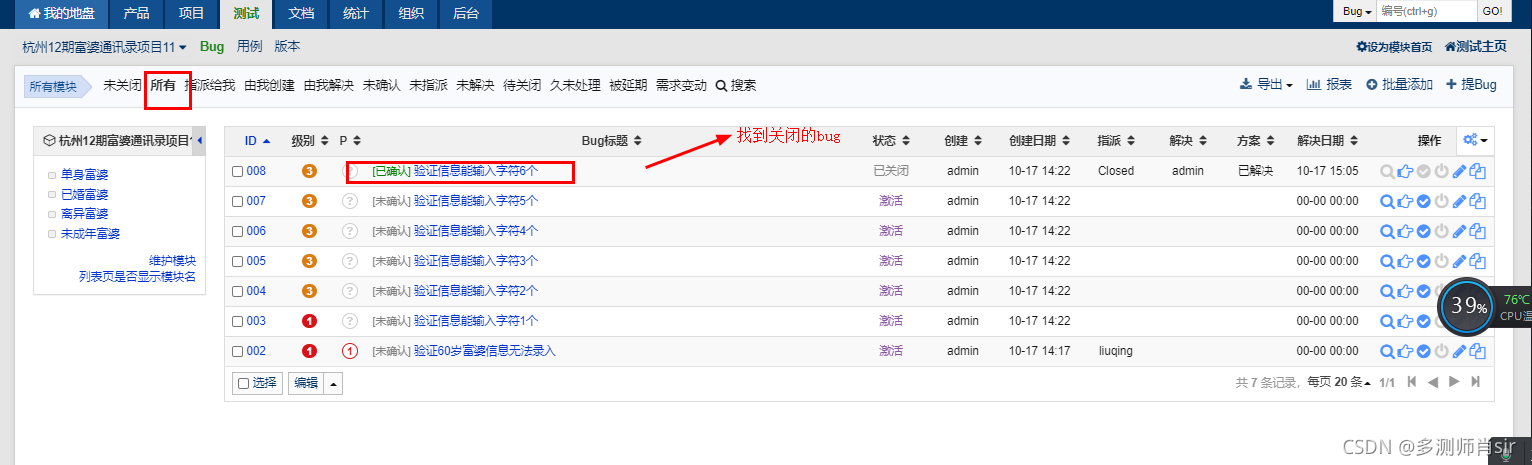Tick the checkbox for bug 005
This screenshot has height=465, width=1532.
238,261
